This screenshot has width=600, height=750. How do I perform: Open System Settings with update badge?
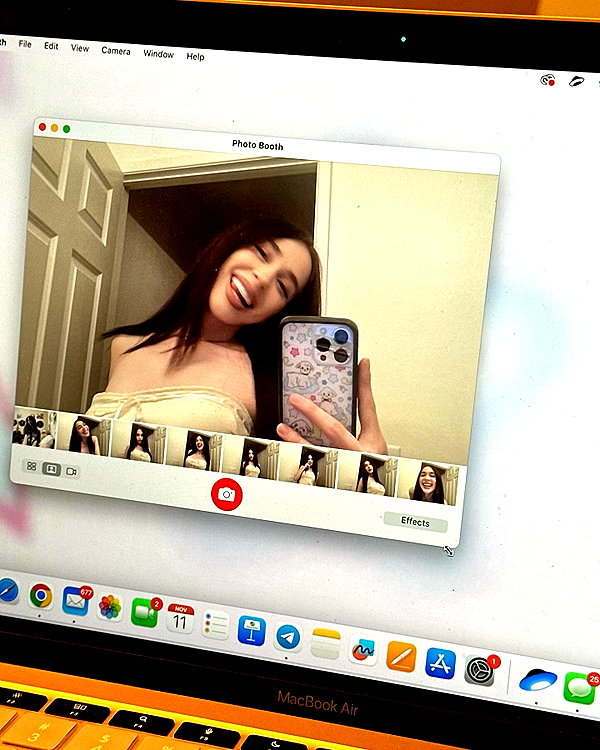480,670
